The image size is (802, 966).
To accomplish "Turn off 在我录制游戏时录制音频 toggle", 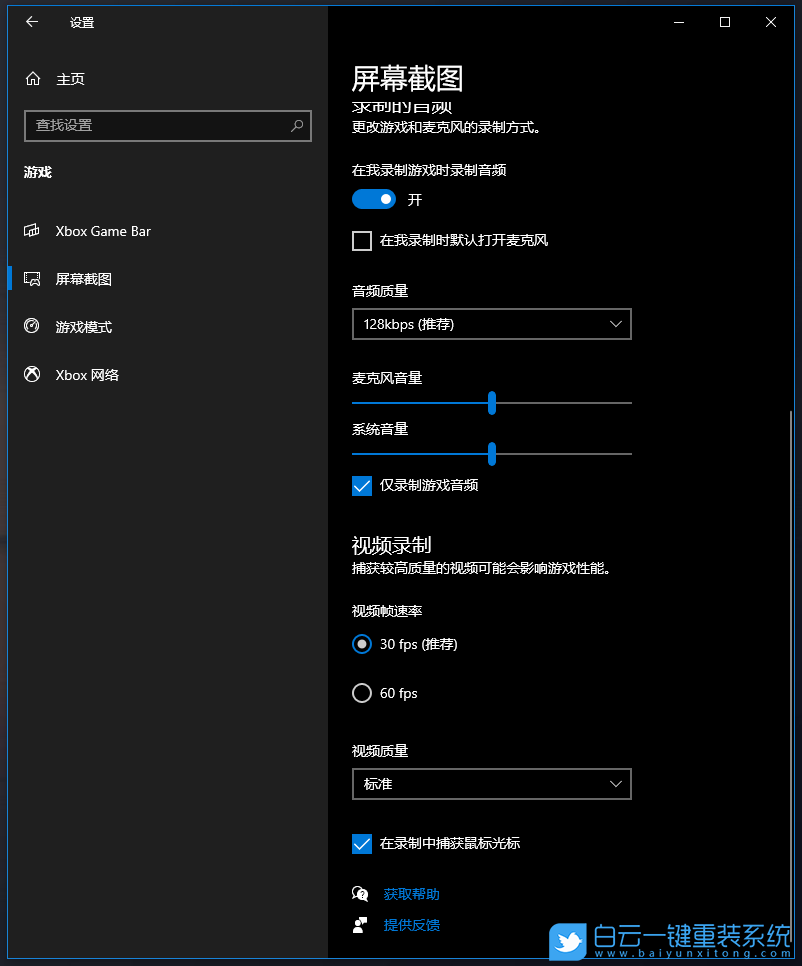I will click(374, 199).
